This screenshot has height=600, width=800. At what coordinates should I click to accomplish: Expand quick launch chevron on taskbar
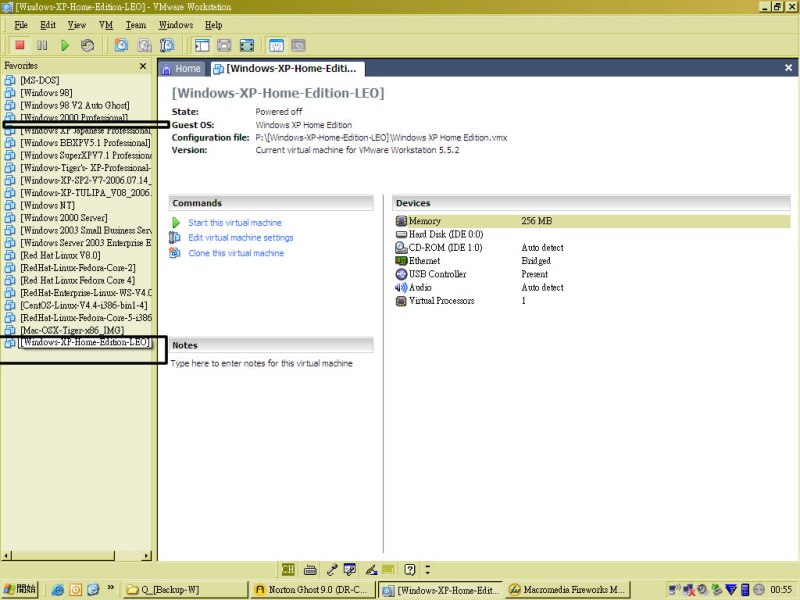tap(111, 588)
